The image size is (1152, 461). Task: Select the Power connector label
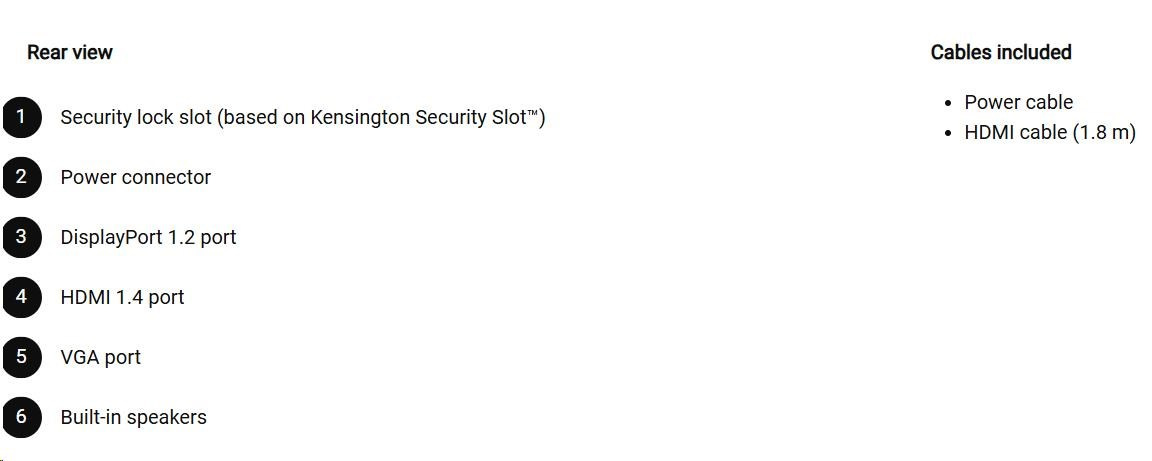[136, 178]
